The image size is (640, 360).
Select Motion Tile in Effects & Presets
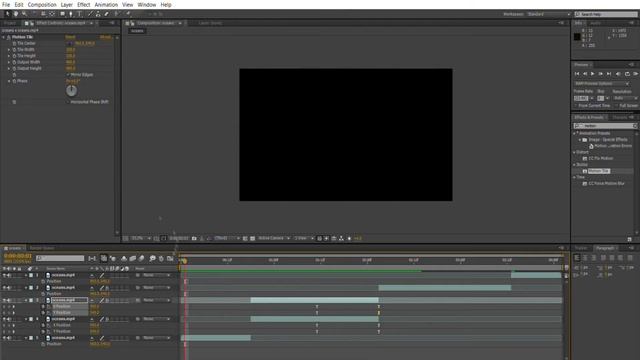pyautogui.click(x=599, y=171)
